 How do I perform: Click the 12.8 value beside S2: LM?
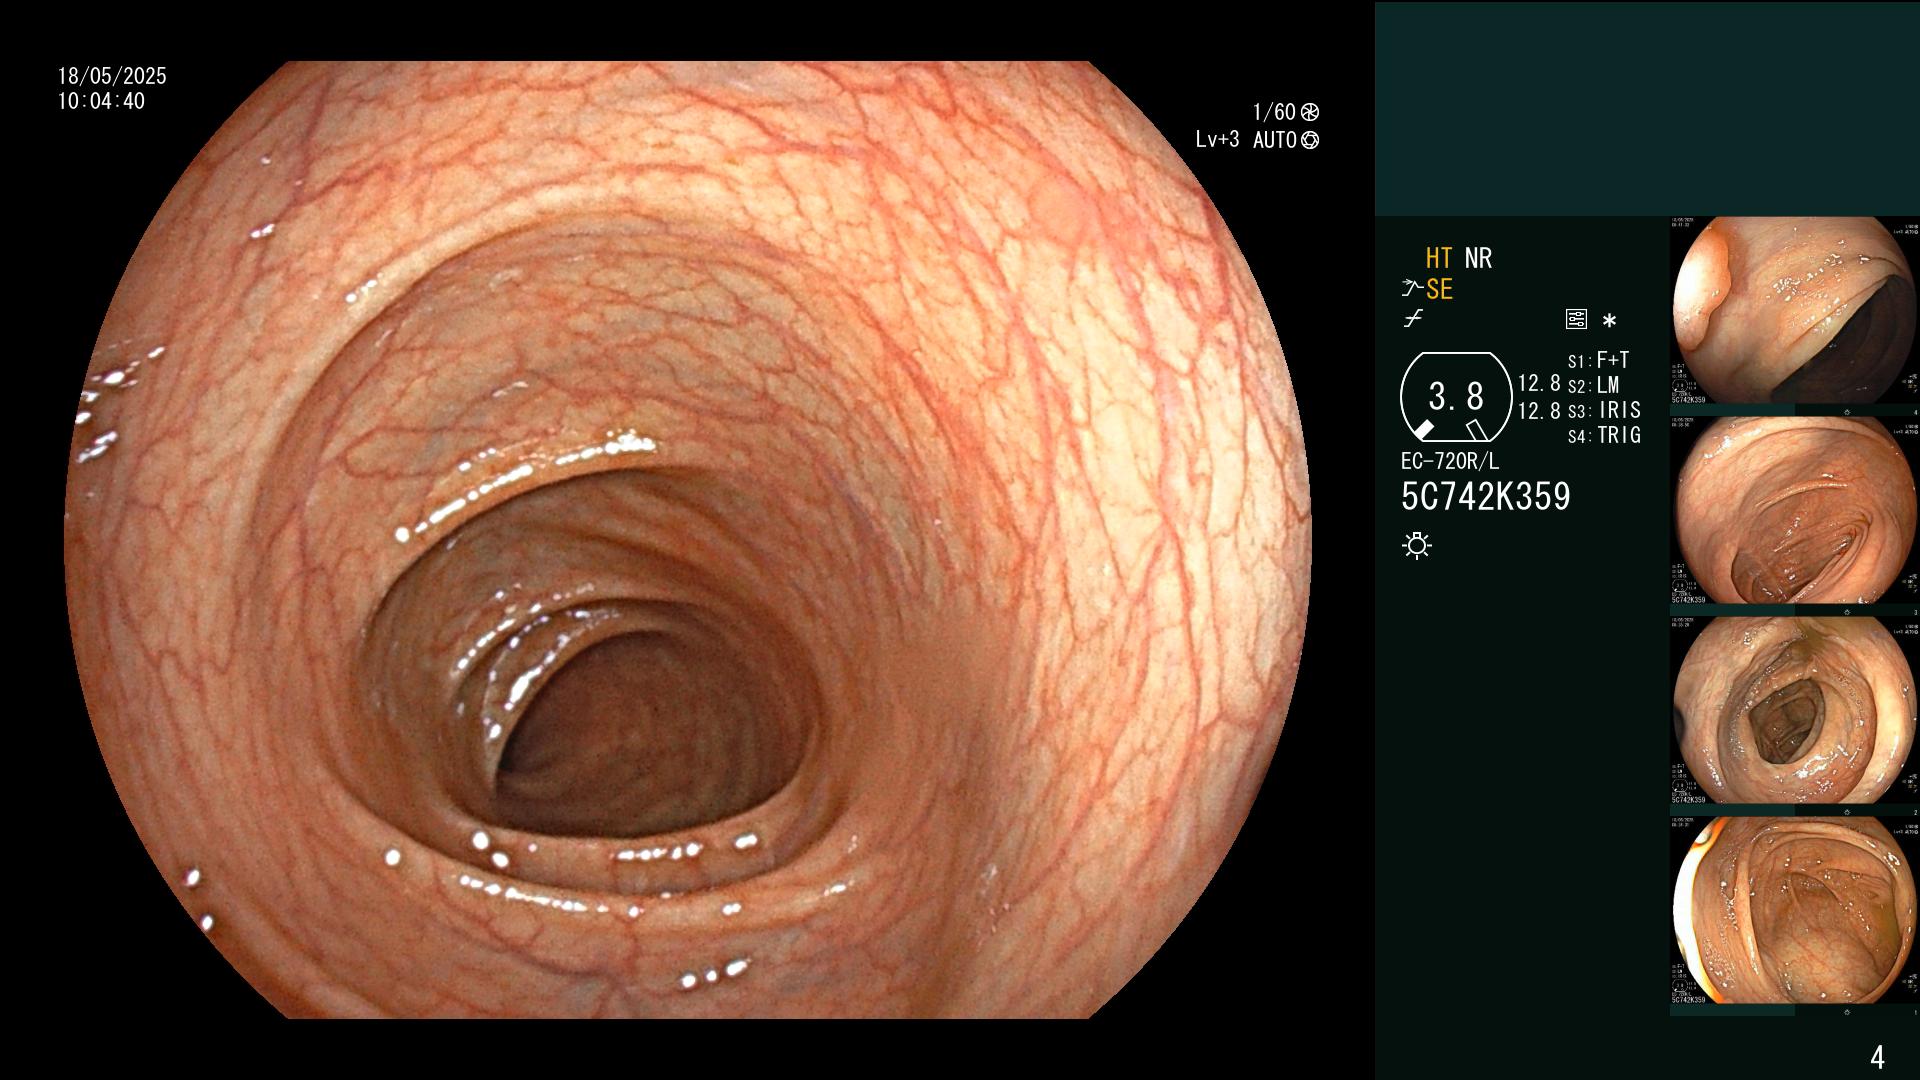tap(1539, 383)
